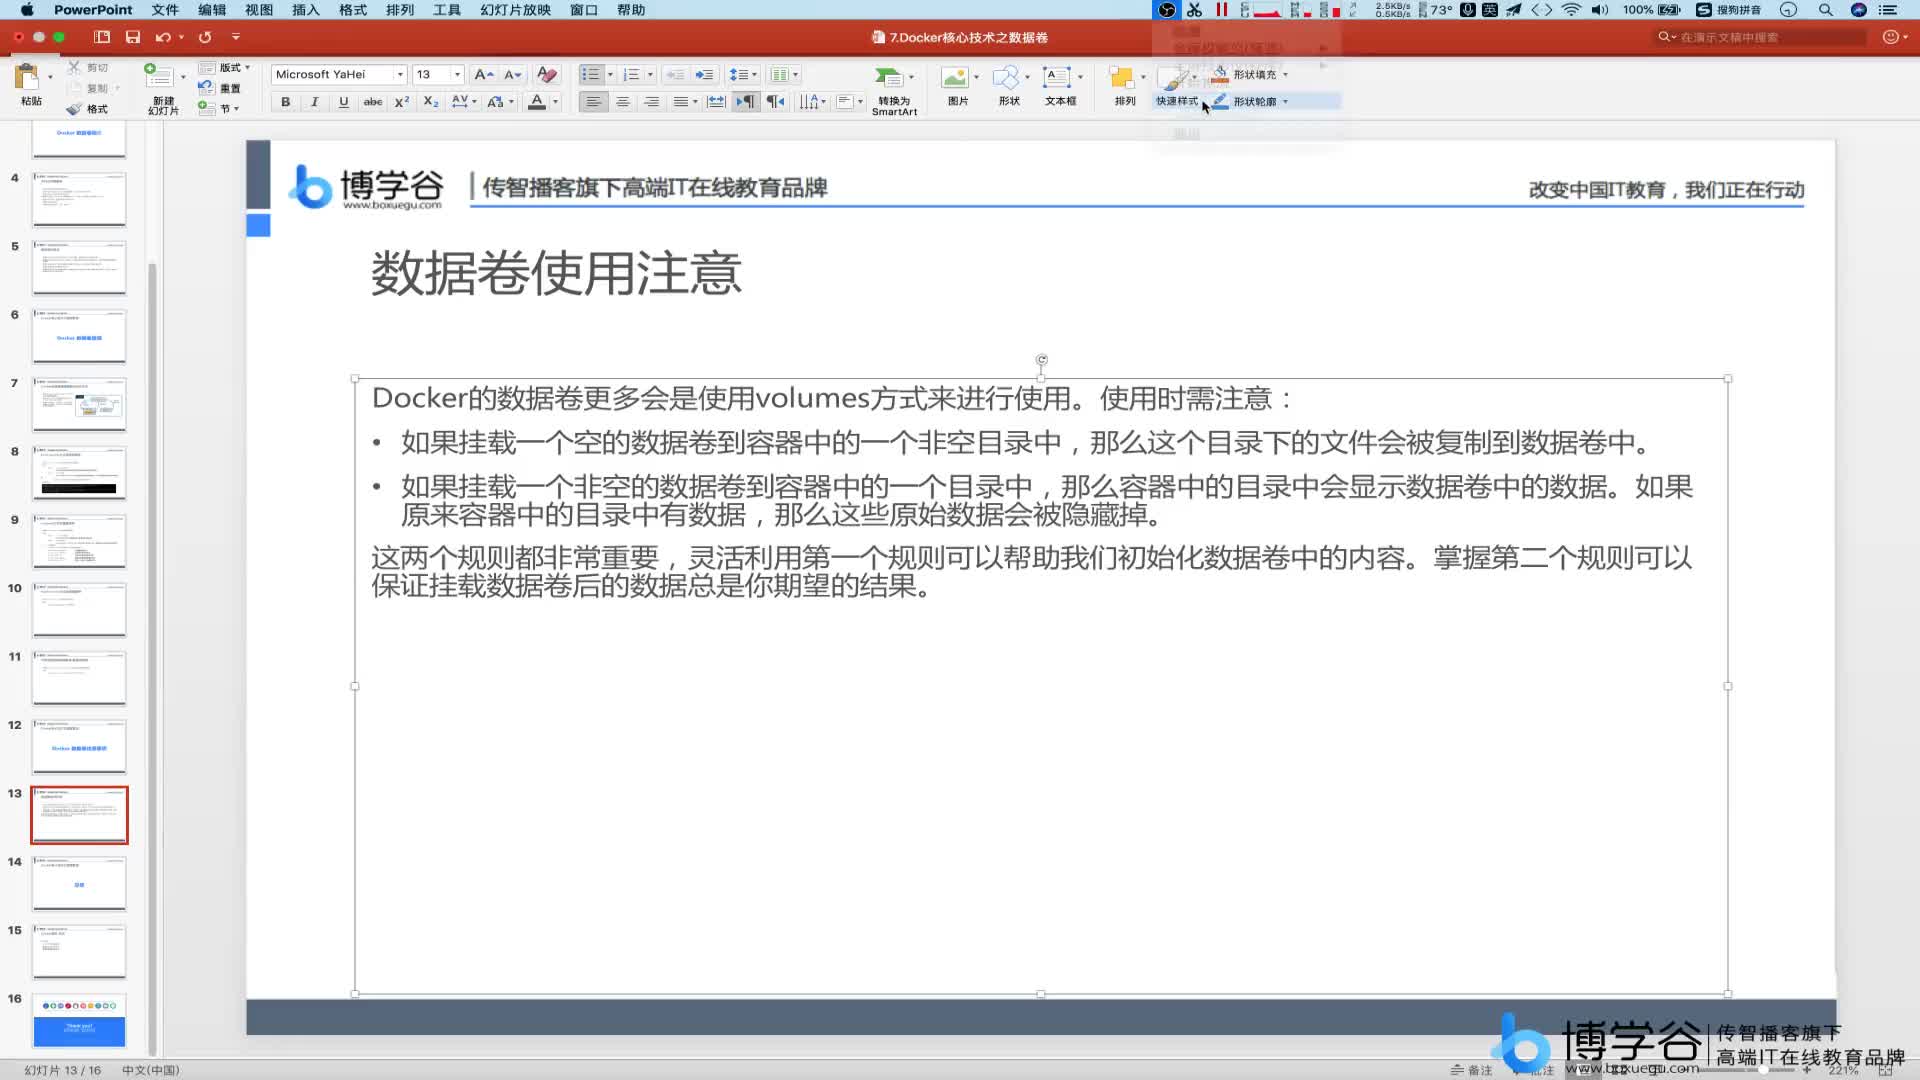Viewport: 1920px width, 1080px height.
Task: Click the Increase Font Size icon
Action: point(484,74)
